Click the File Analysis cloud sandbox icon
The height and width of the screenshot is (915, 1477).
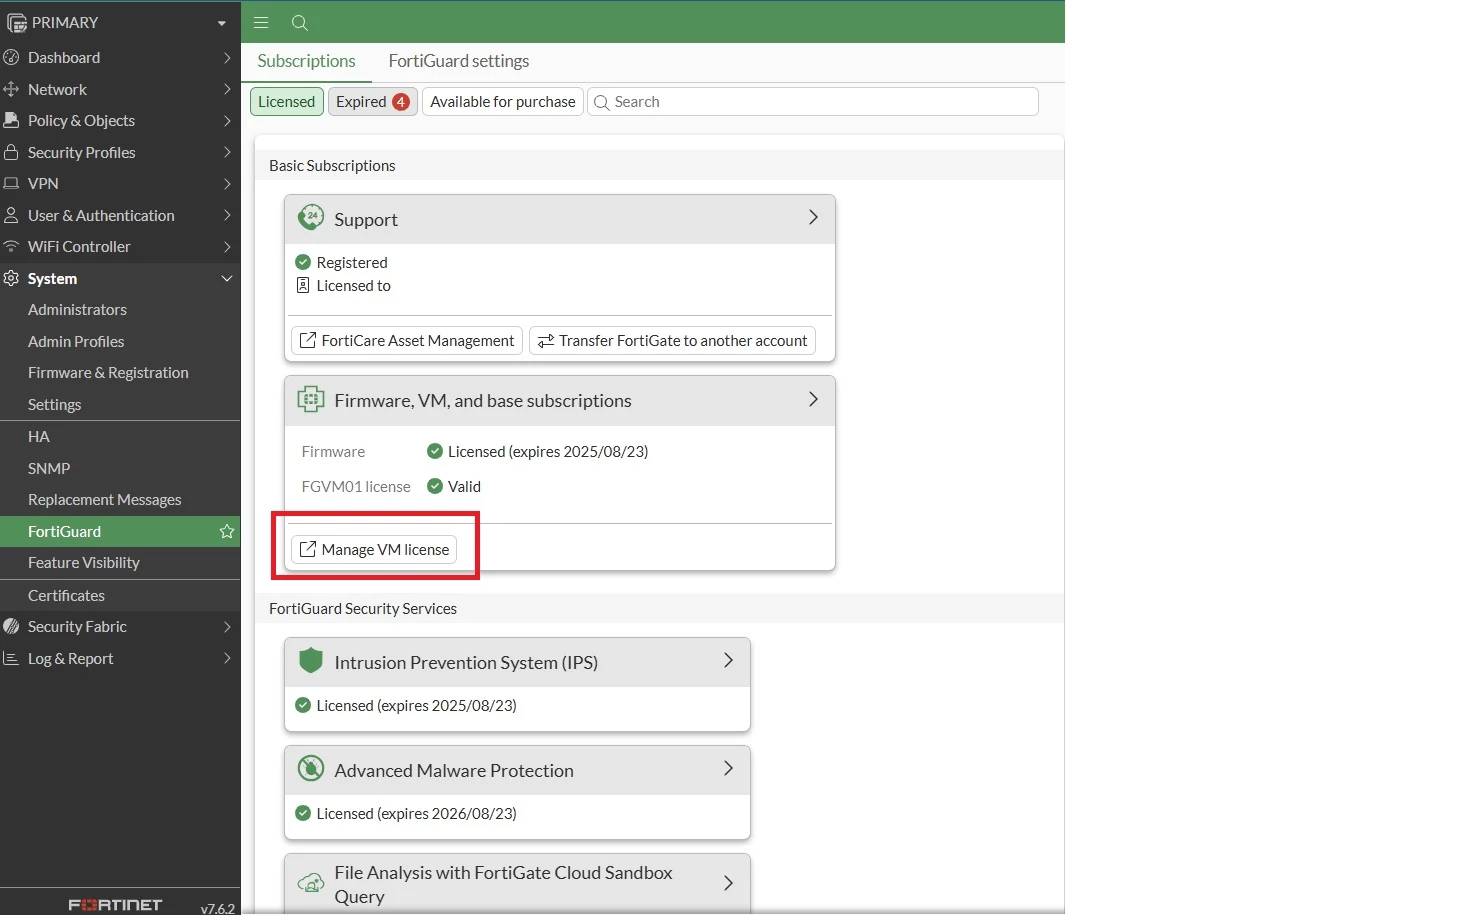pyautogui.click(x=311, y=883)
